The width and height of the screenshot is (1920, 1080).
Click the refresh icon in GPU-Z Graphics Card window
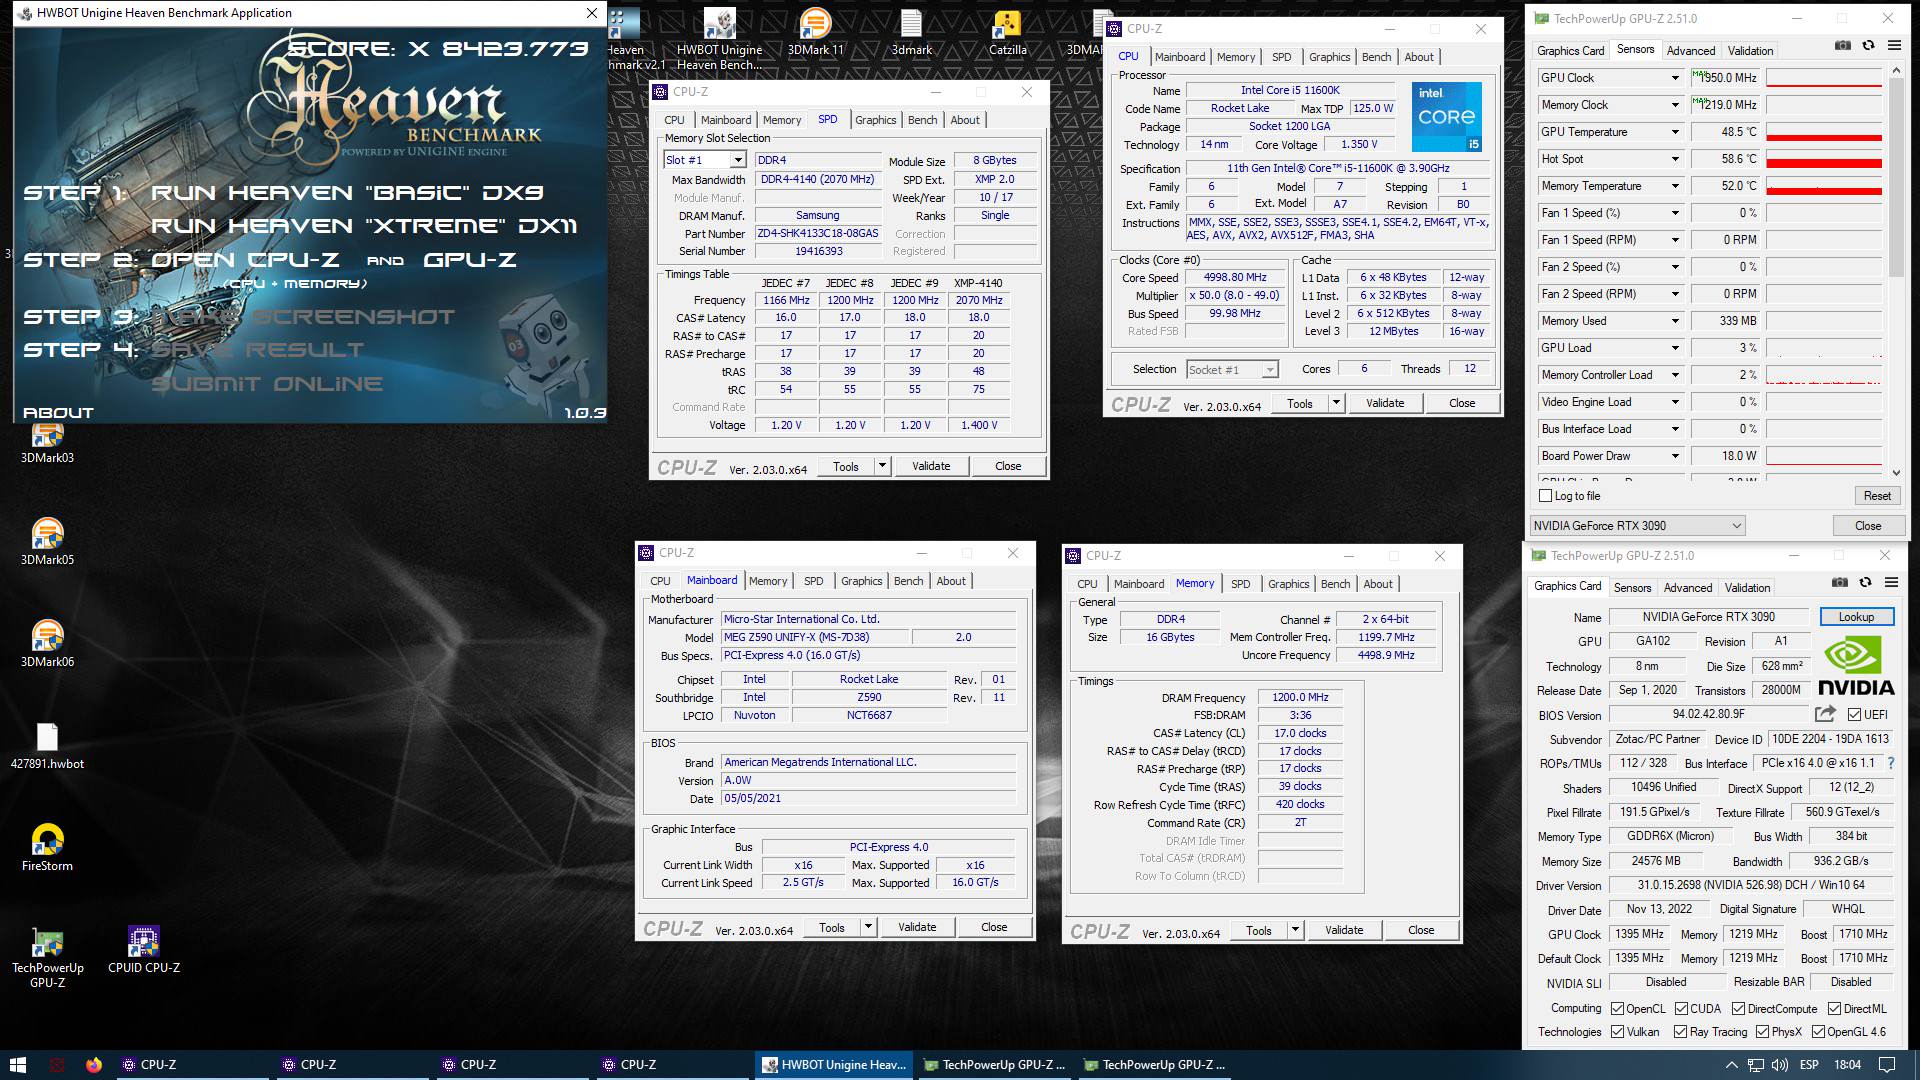pyautogui.click(x=1865, y=582)
